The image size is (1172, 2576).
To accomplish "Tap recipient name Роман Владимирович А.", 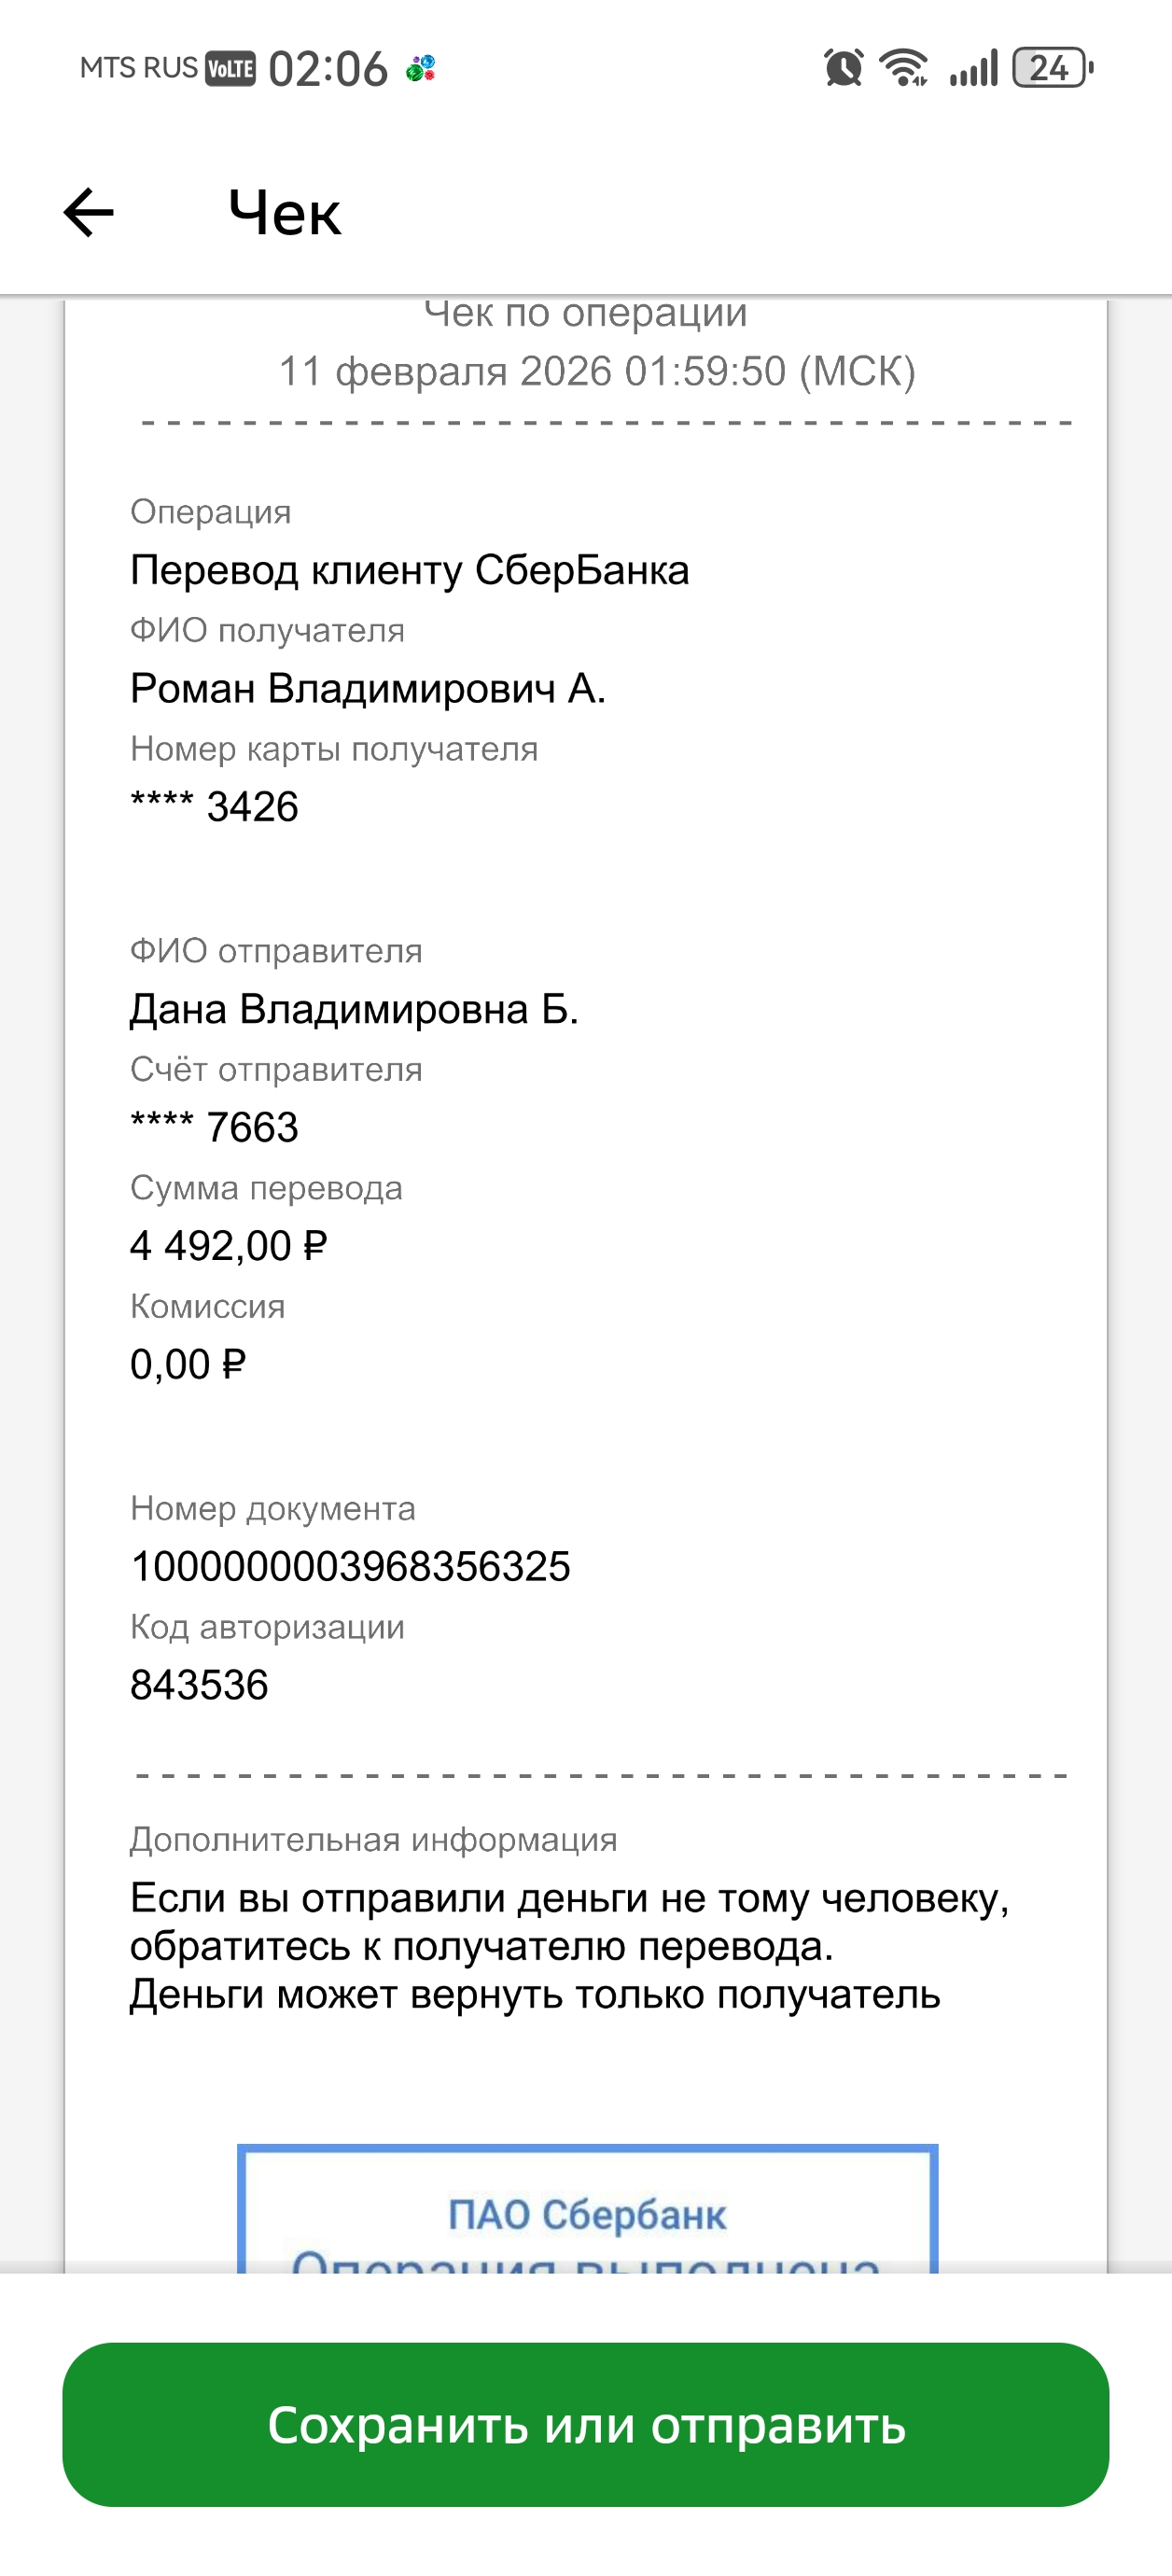I will point(368,688).
